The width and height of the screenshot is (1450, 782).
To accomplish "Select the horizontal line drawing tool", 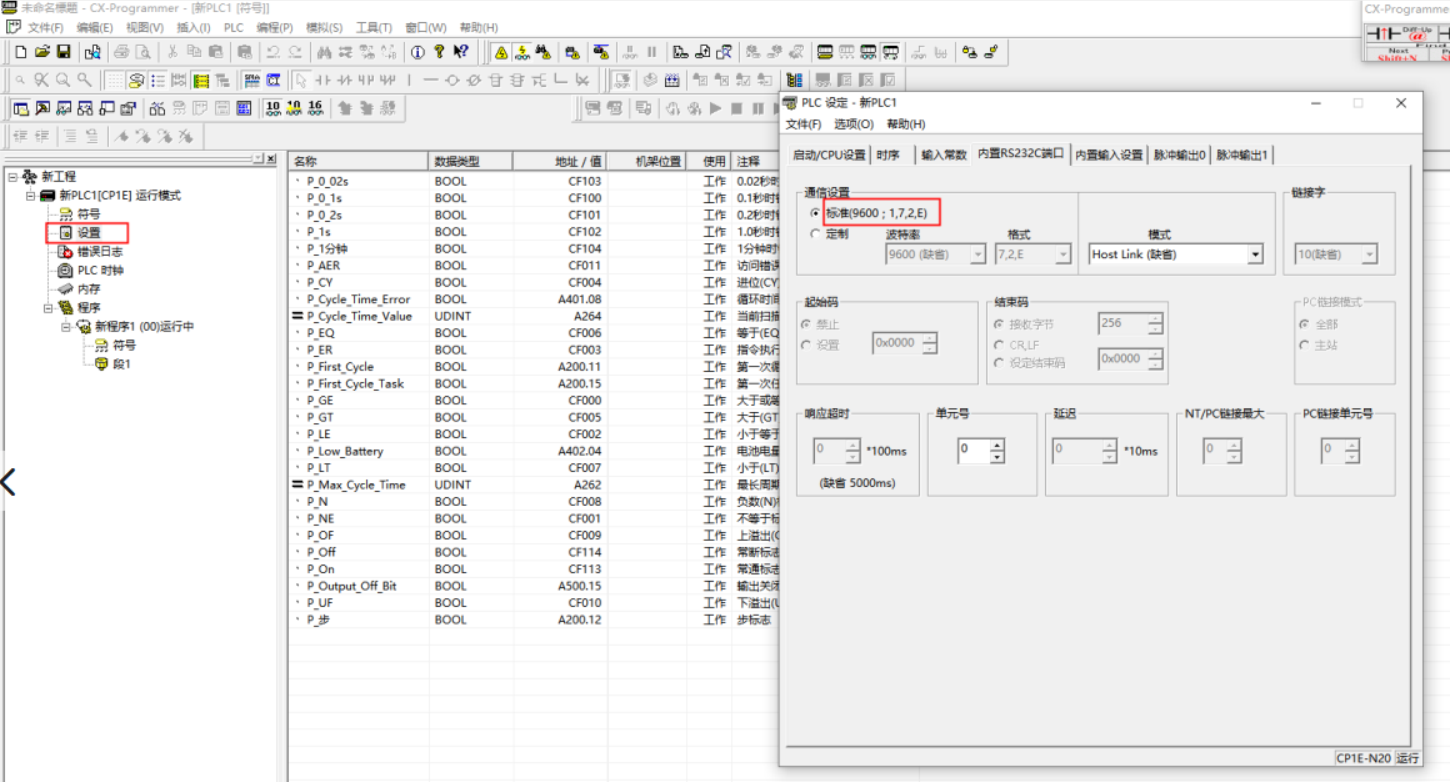I will [x=430, y=80].
